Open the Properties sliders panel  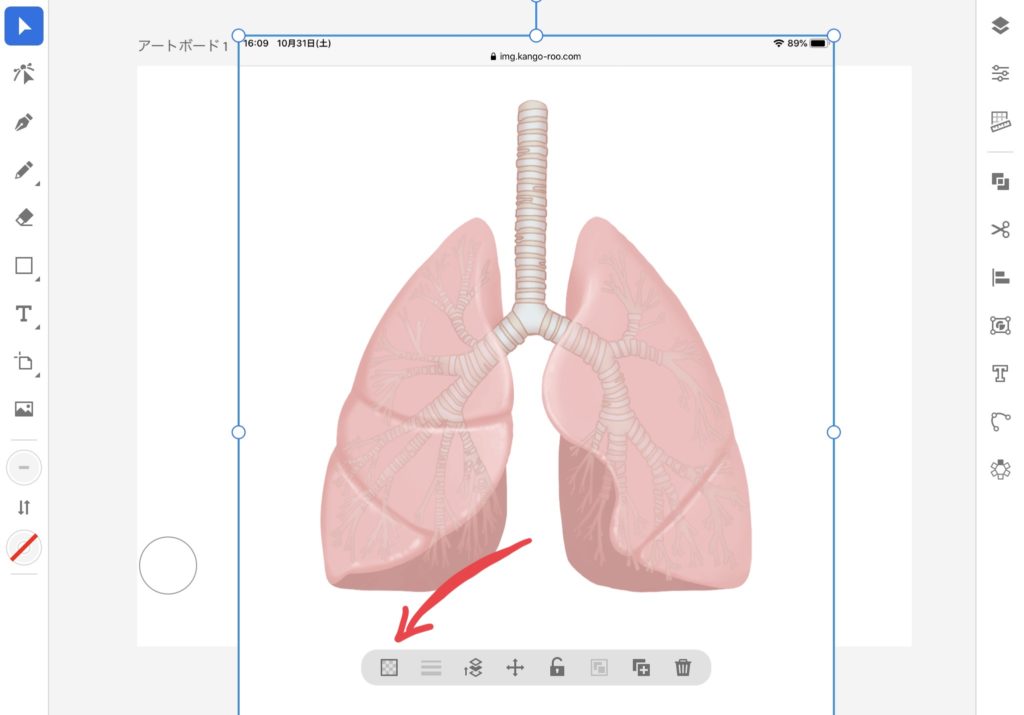1000,73
